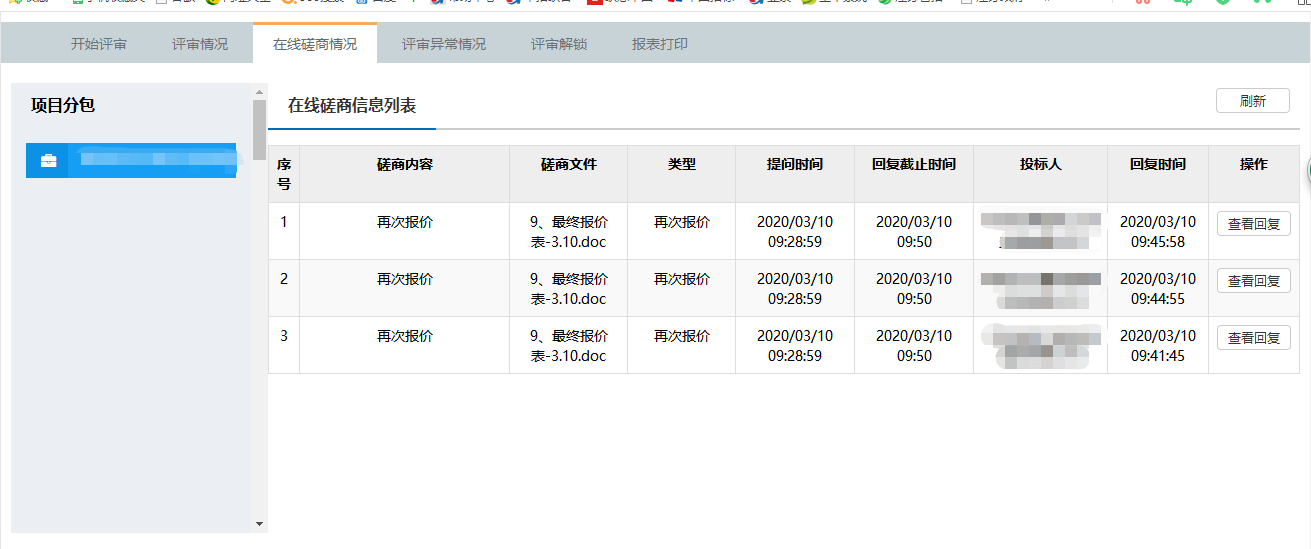The width and height of the screenshot is (1311, 549).
Task: Go to the 评审异常情况 tab
Action: click(443, 44)
